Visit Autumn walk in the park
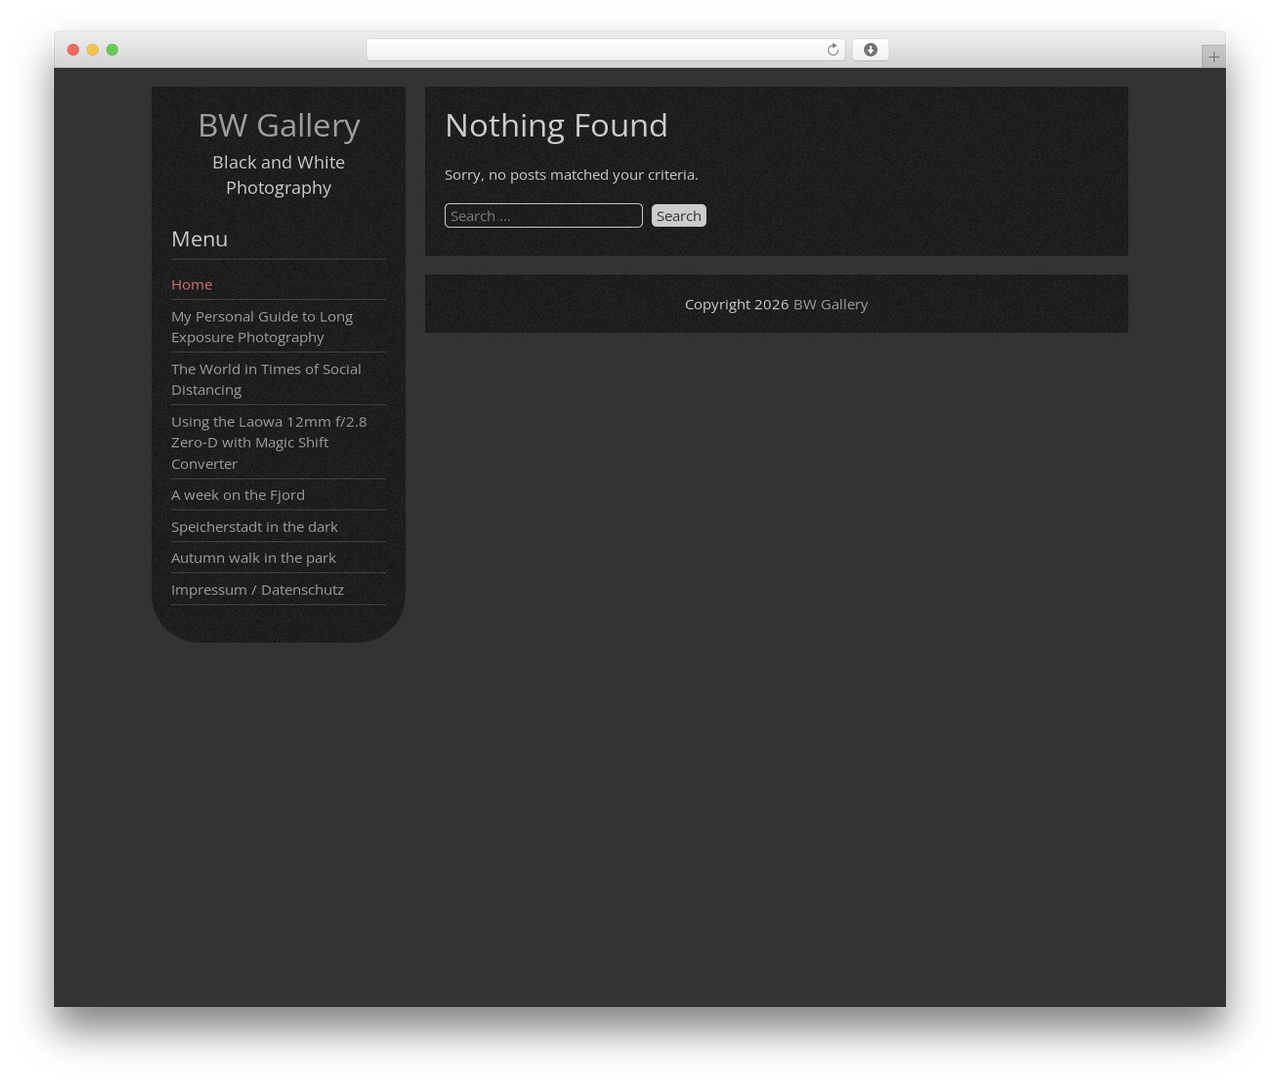 tap(253, 557)
